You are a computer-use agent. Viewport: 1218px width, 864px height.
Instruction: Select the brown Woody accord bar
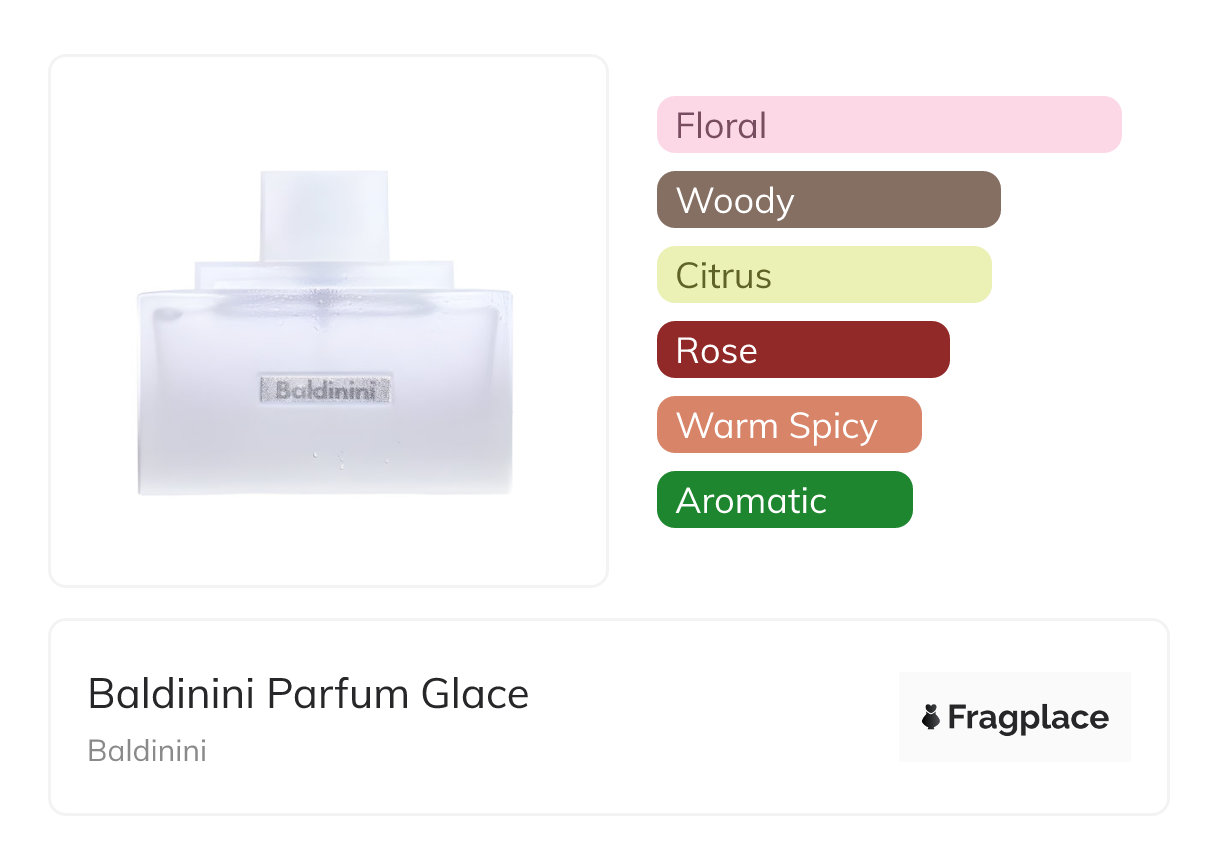point(828,200)
